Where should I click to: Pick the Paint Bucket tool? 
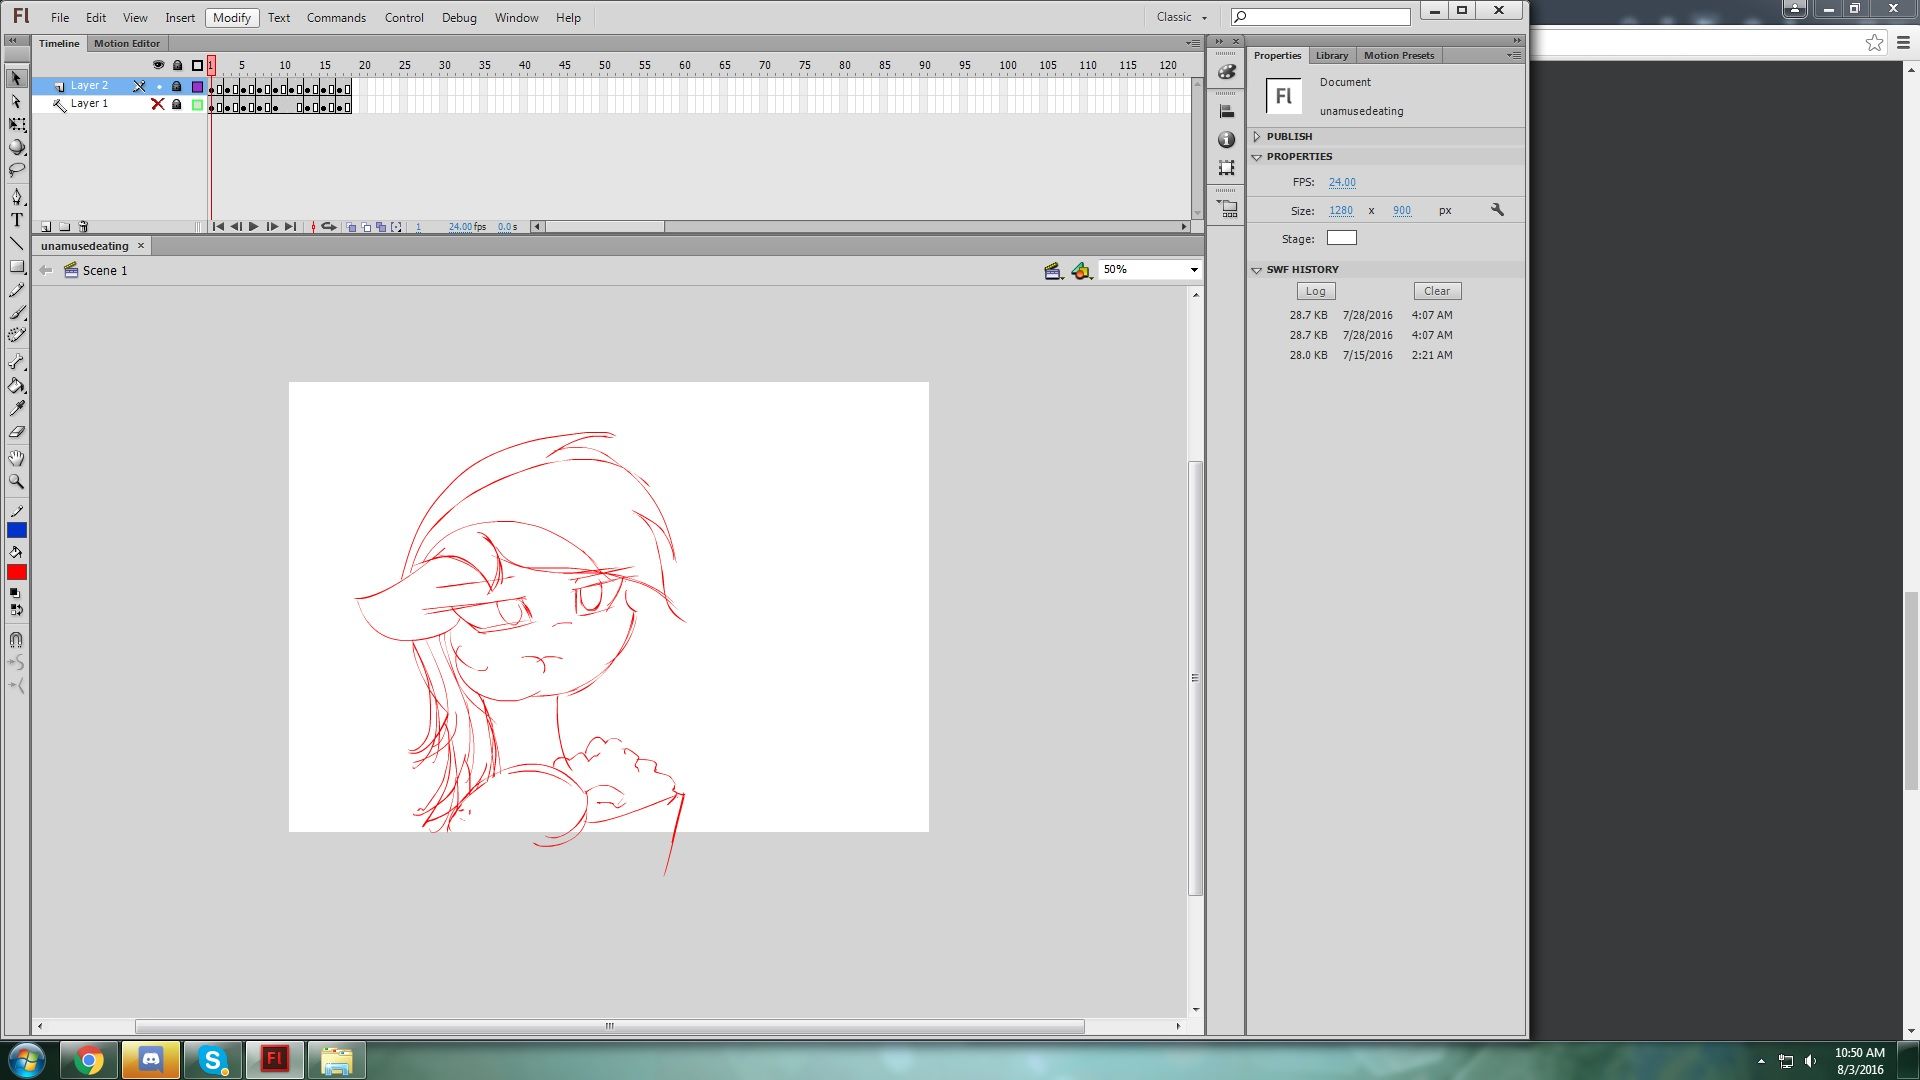(17, 385)
